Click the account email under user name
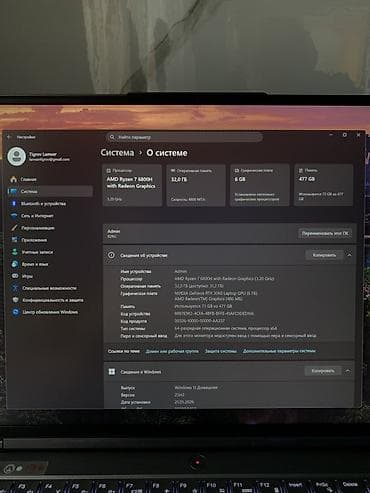This screenshot has width=370, height=493. (x=49, y=160)
